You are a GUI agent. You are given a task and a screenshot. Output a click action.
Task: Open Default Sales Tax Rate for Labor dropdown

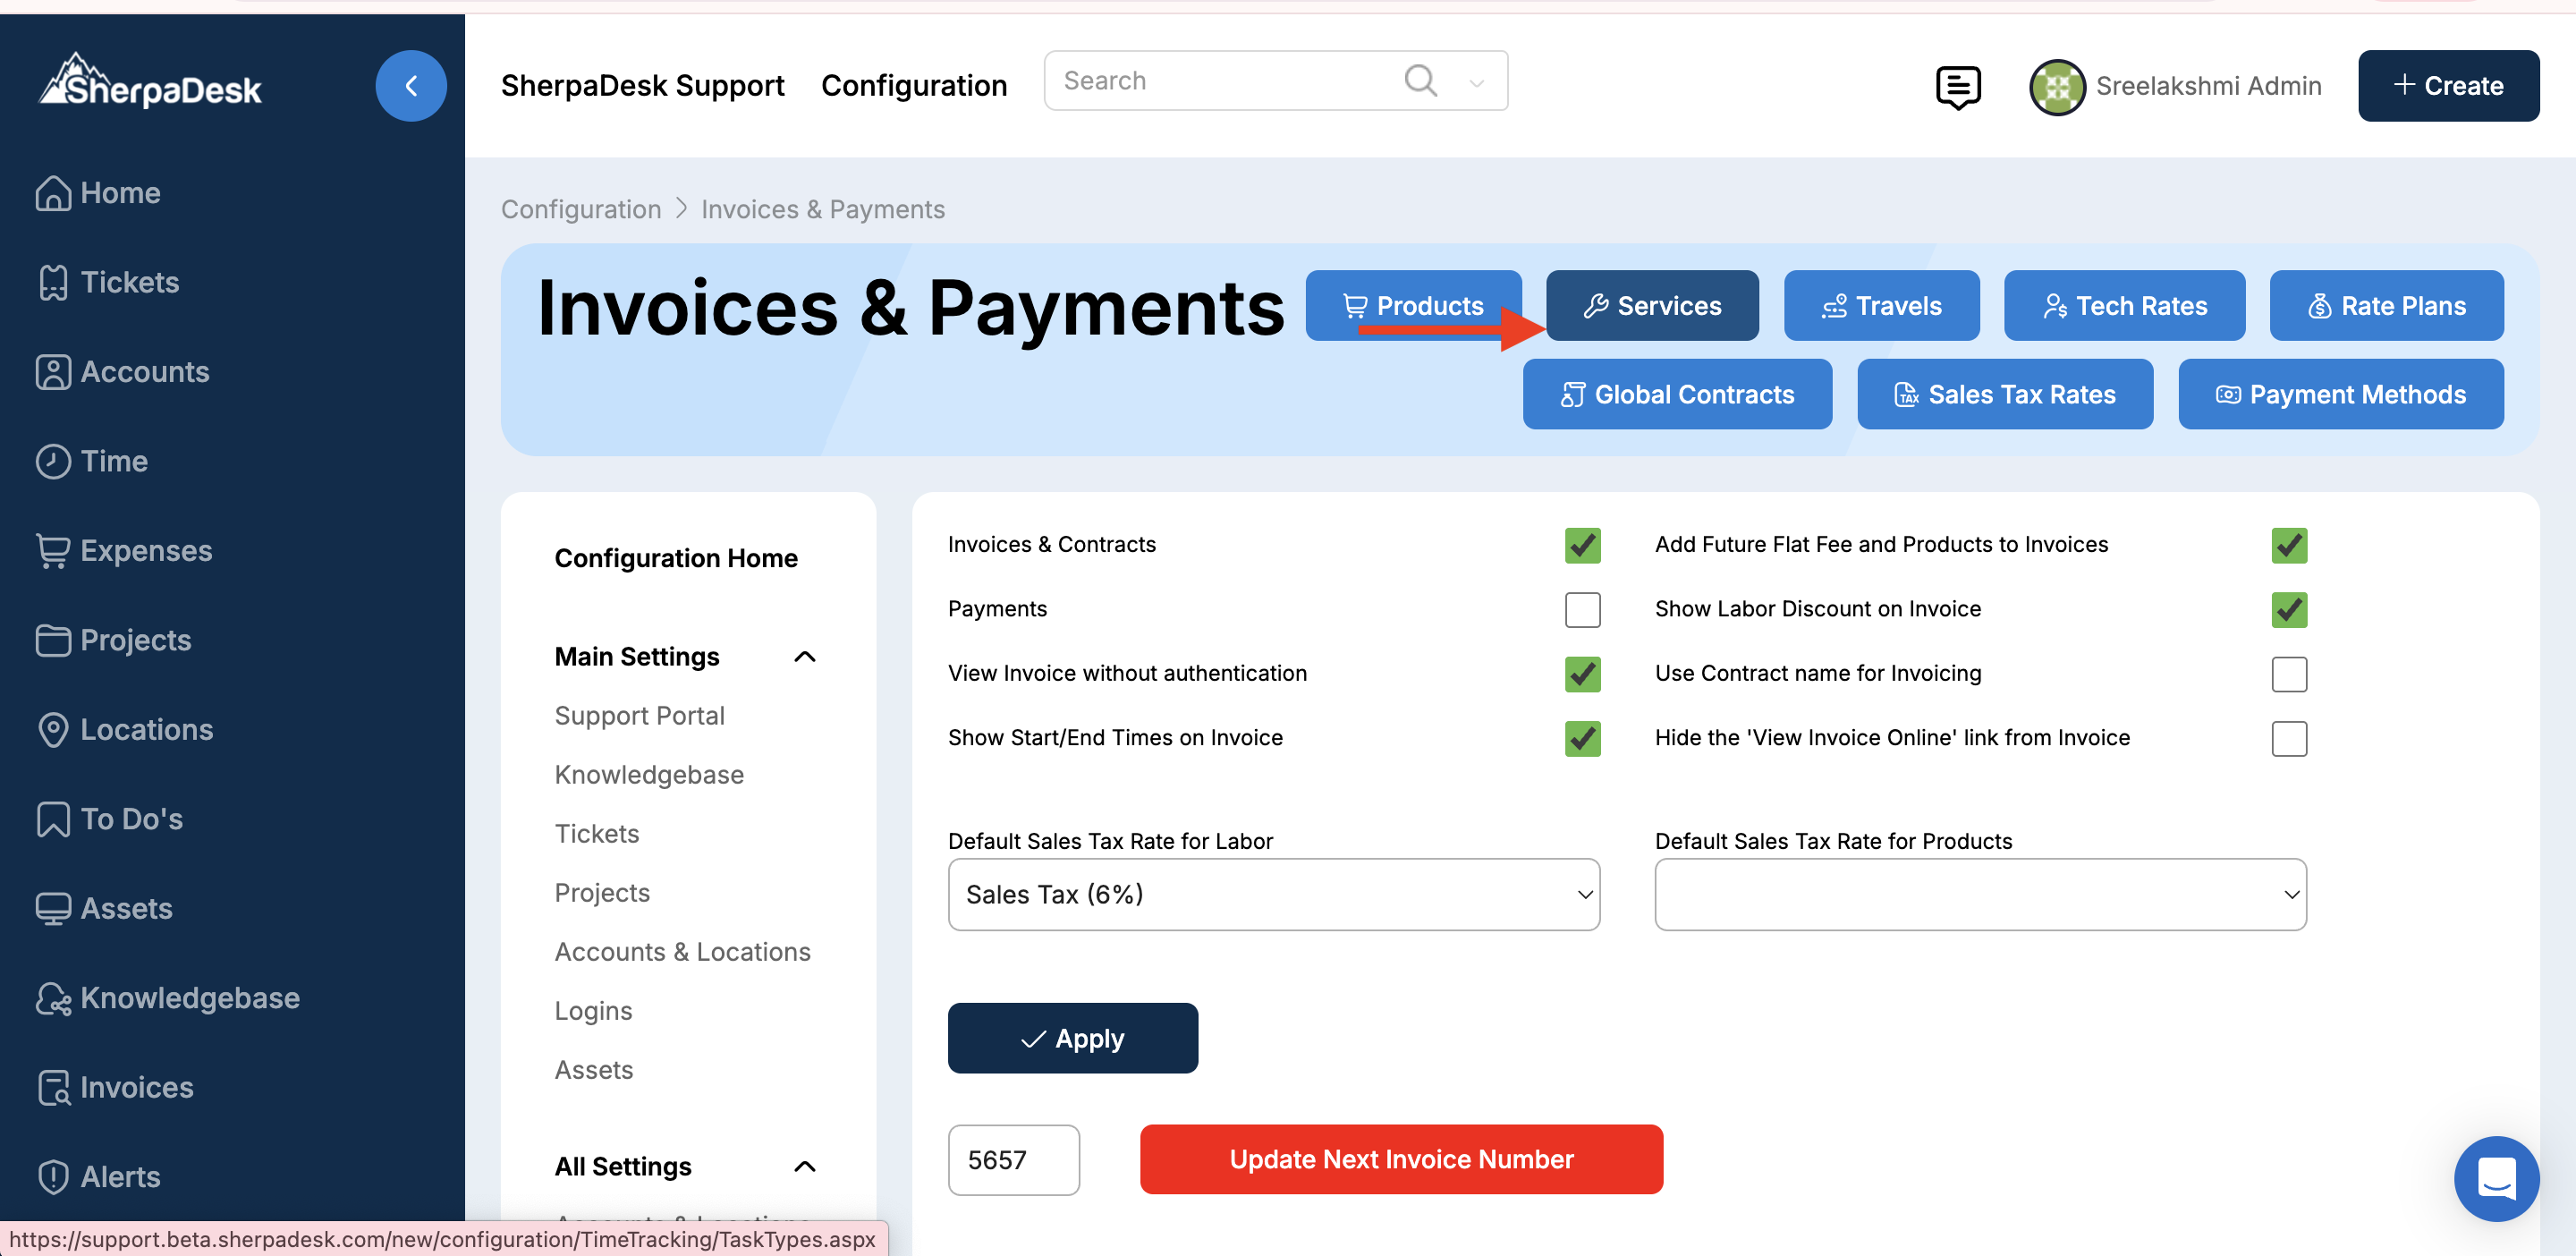[1272, 894]
